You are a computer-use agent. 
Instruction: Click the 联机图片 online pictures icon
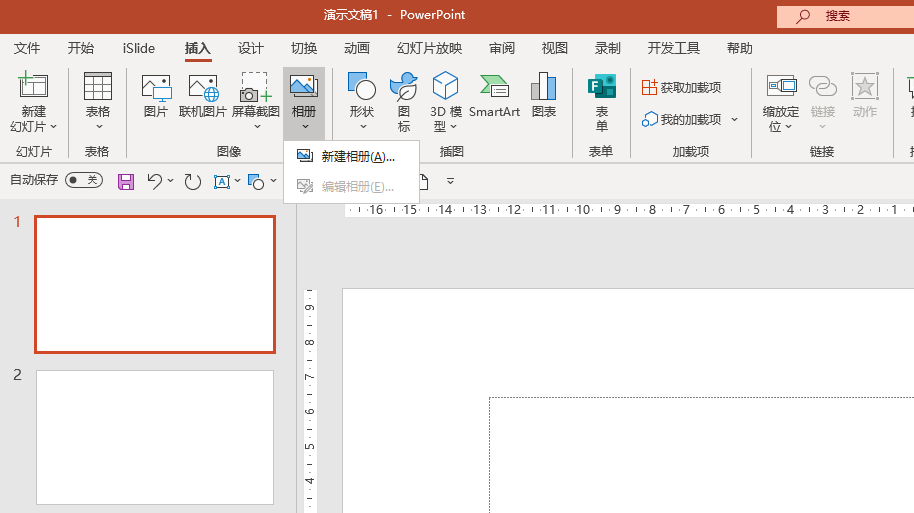[203, 88]
